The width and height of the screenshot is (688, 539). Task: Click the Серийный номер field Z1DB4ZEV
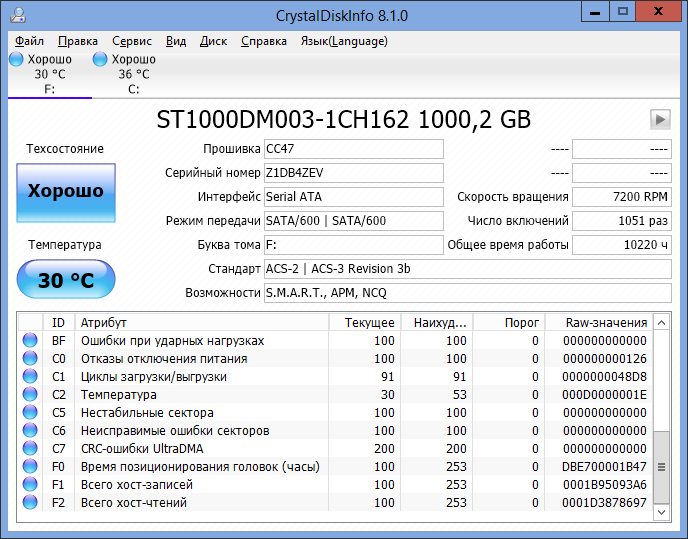(x=353, y=173)
